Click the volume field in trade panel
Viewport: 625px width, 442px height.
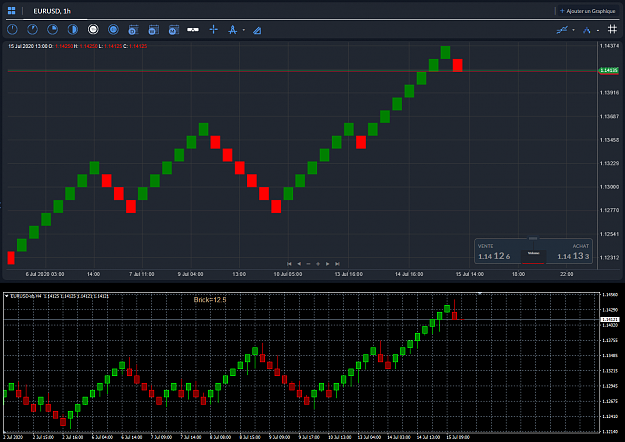533,256
